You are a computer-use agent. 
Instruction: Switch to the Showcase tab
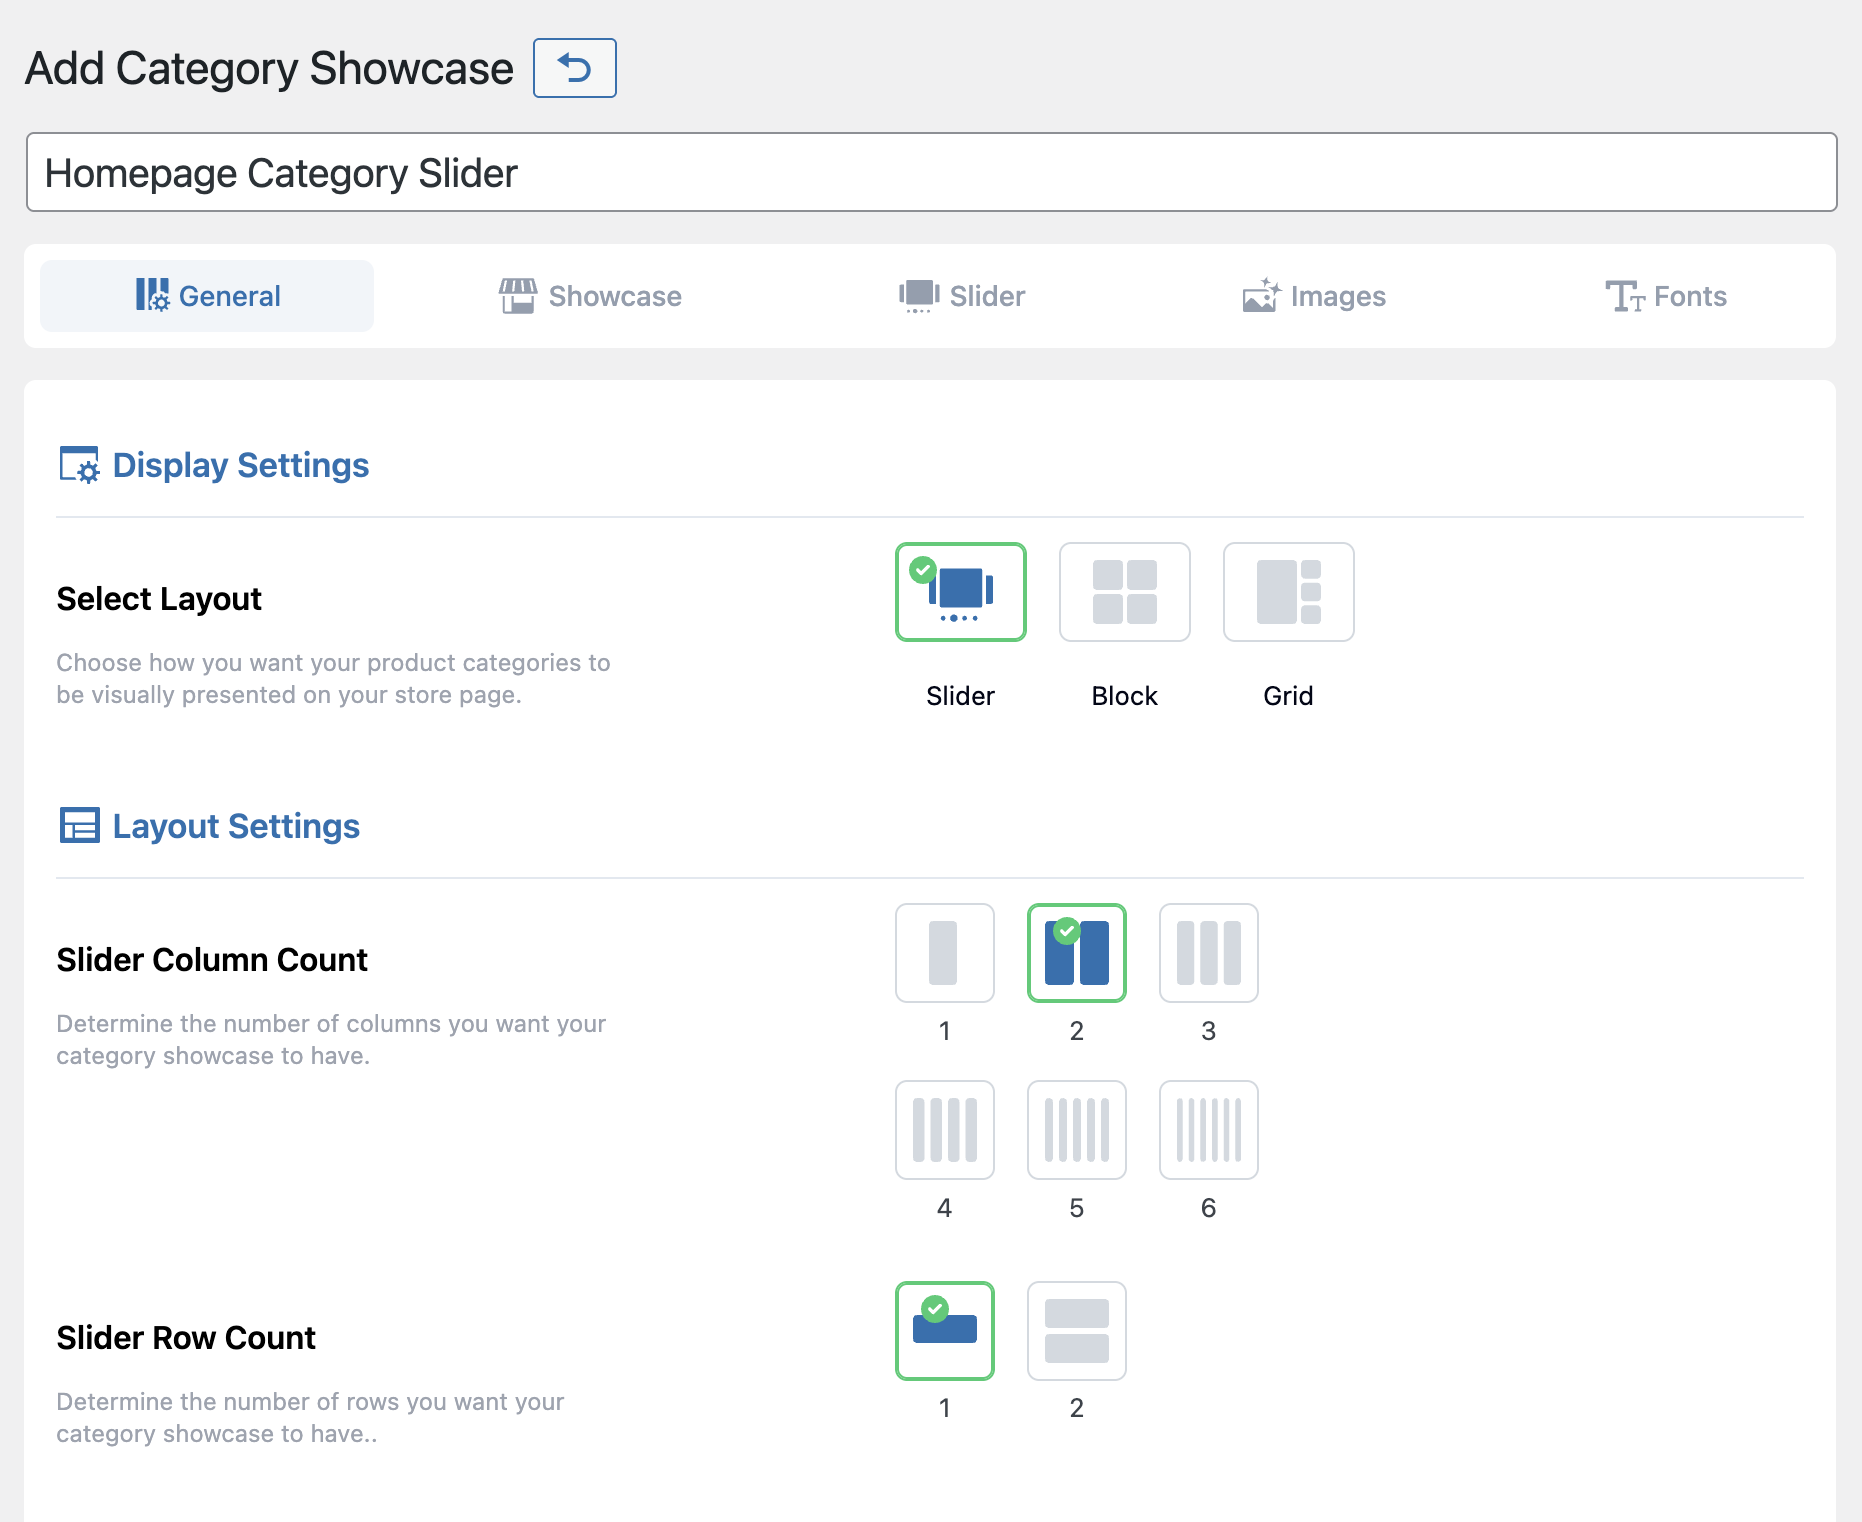point(590,296)
